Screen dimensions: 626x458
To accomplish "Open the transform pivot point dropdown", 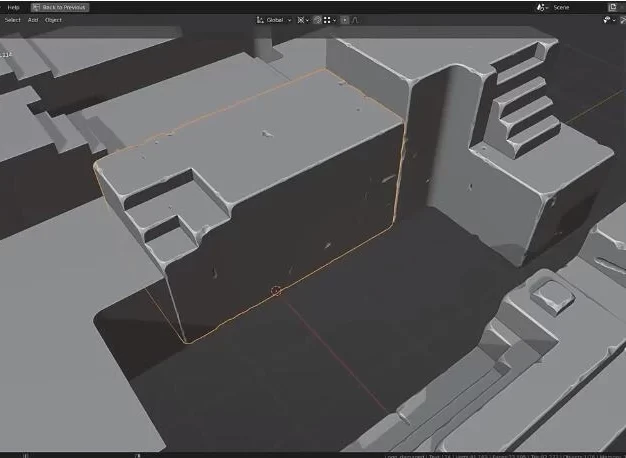I will coord(303,20).
